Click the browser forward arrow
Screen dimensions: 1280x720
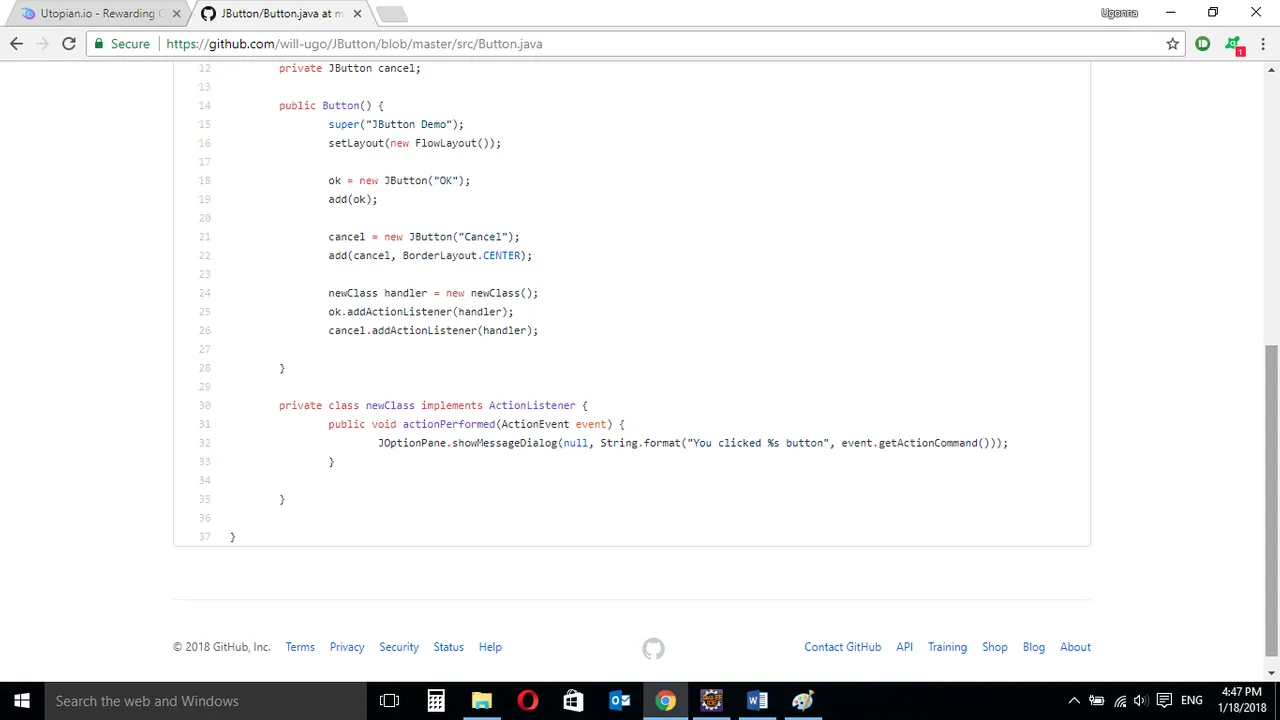(42, 44)
